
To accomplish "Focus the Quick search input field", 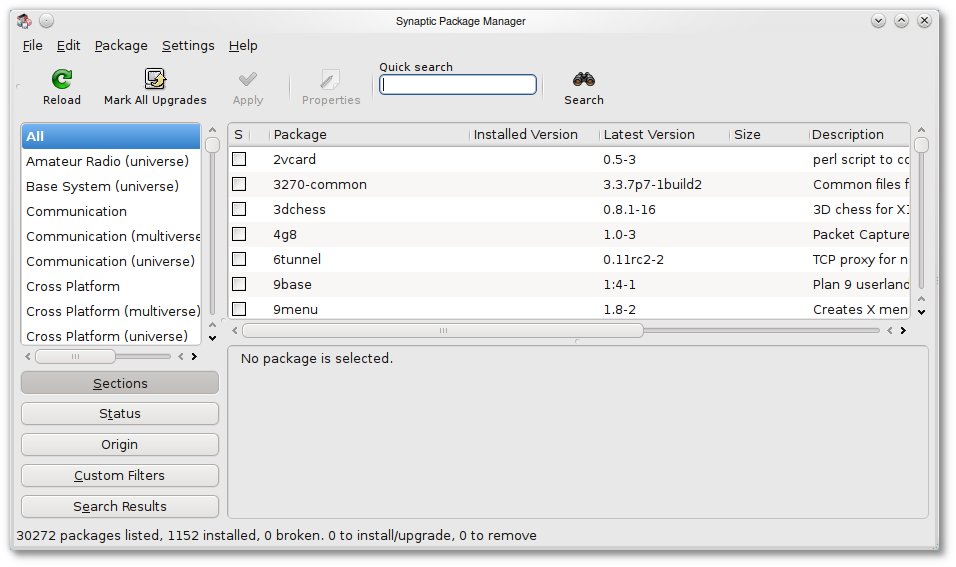I will pos(458,85).
